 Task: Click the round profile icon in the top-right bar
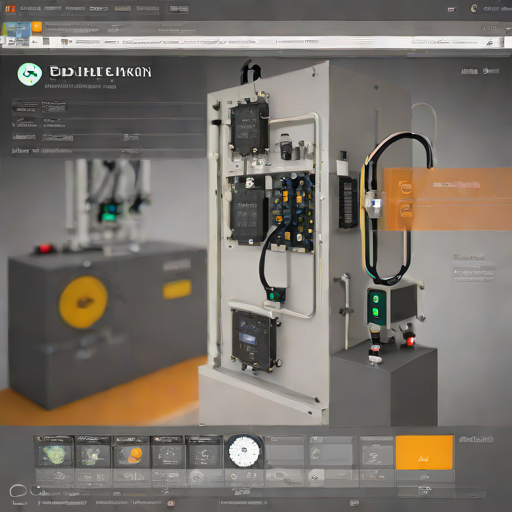coord(474,9)
